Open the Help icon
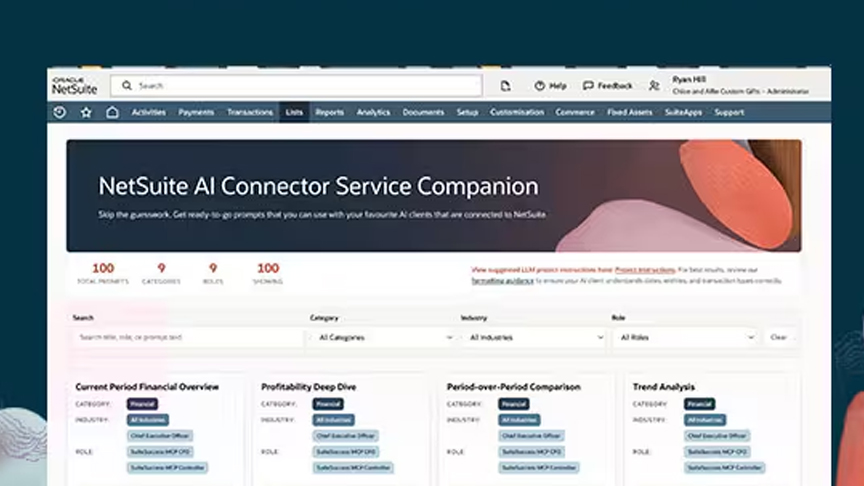This screenshot has height=486, width=864. [539, 86]
